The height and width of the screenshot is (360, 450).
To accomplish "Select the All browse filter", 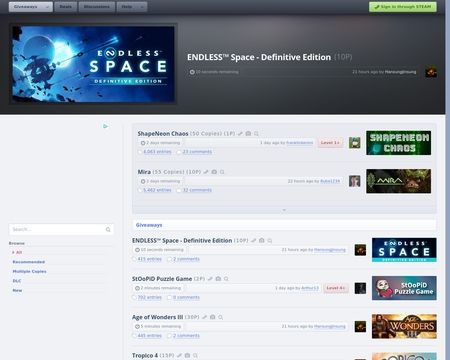I will tap(19, 253).
